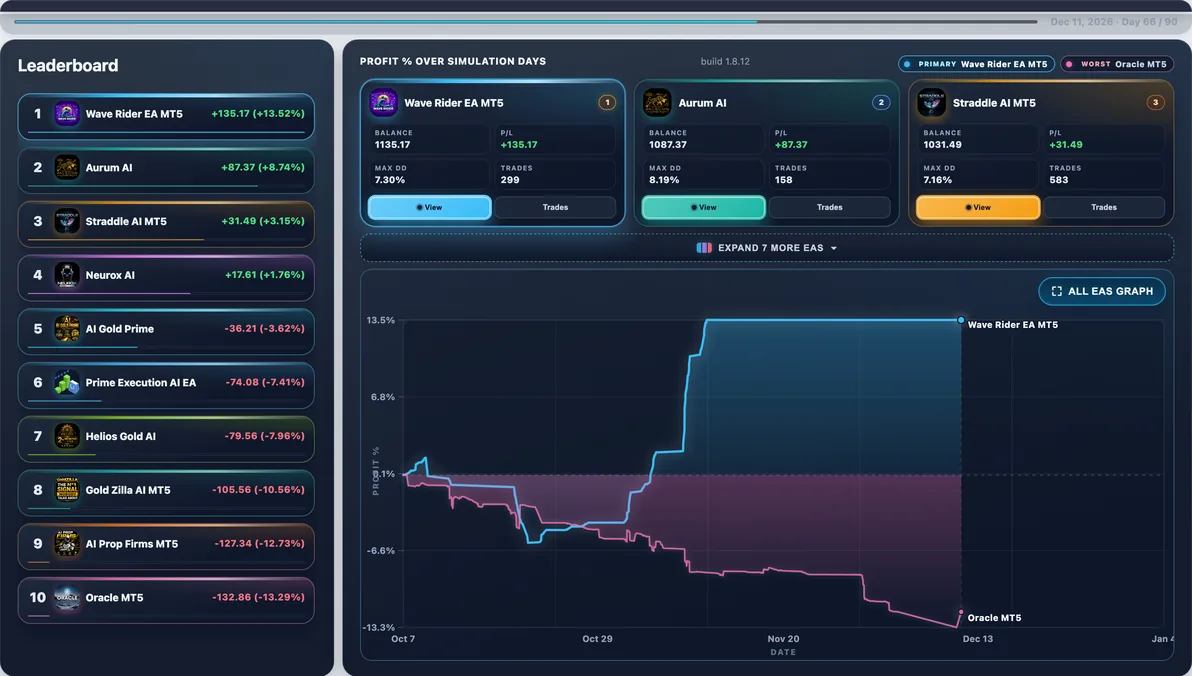Select AI Prop Firms MT5 loss -127.34
Screen dimensions: 1192x676
click(259, 544)
